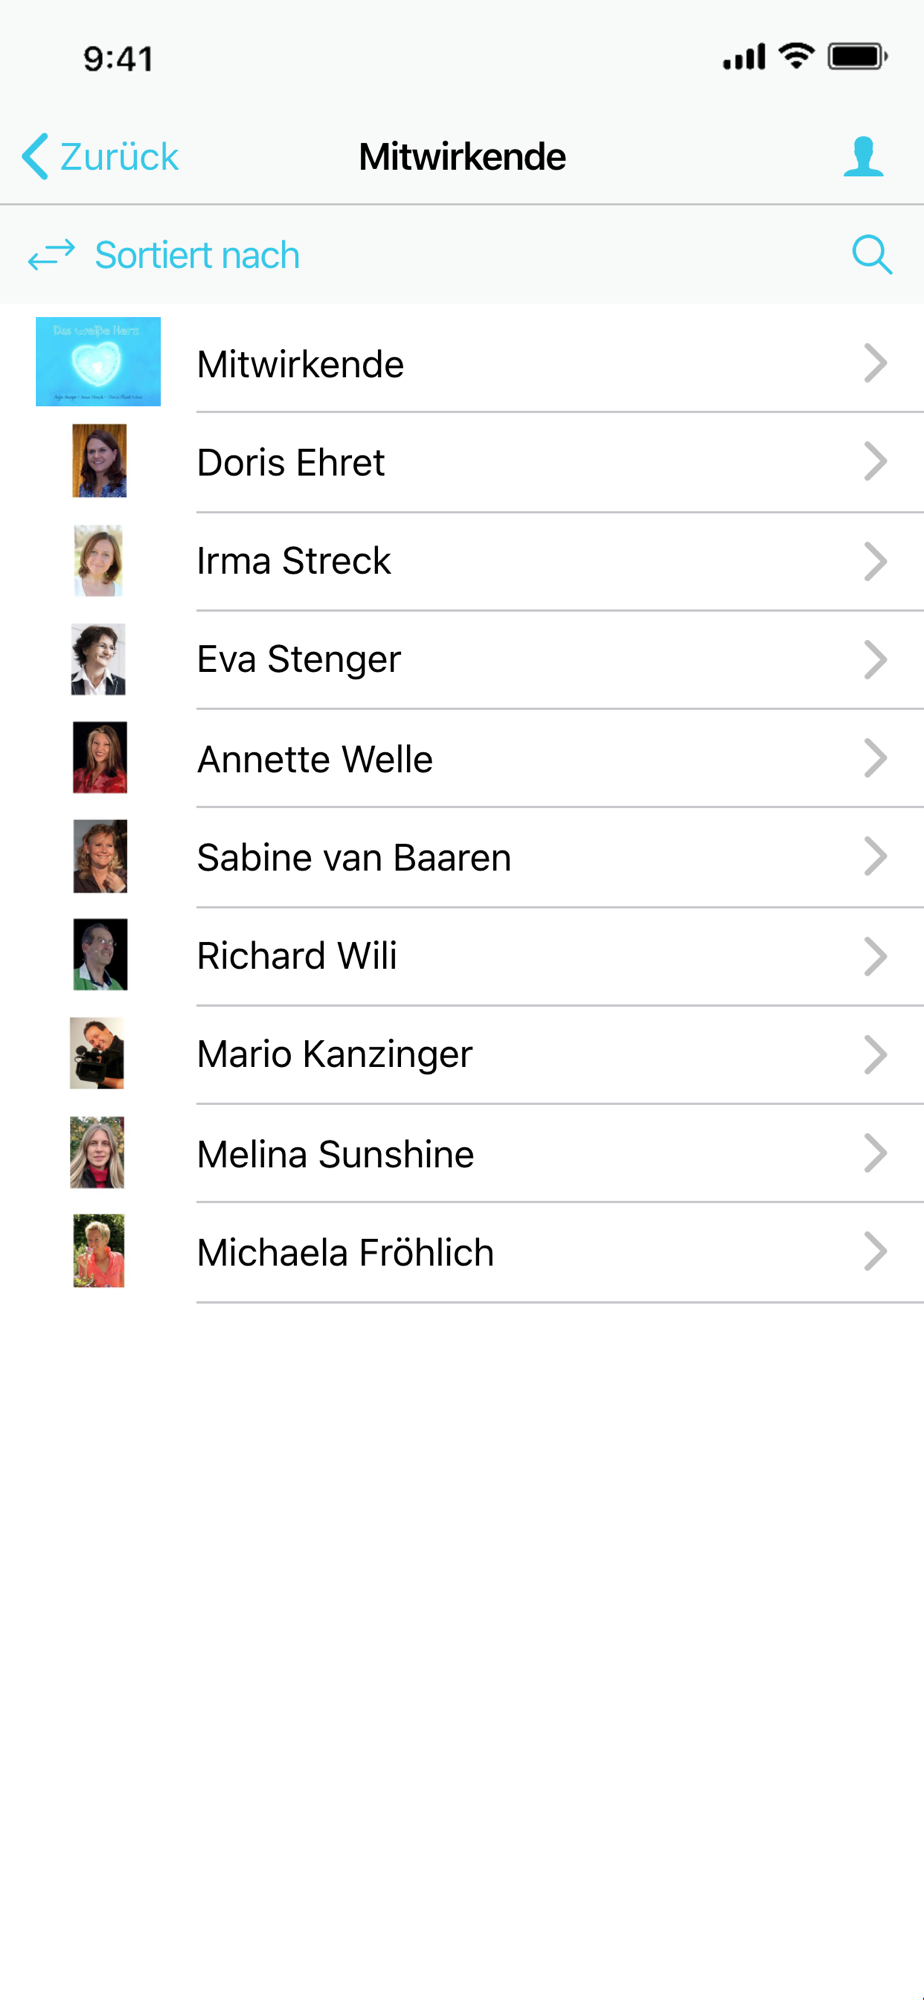
Task: Tap the search magnifier icon
Action: tap(872, 255)
